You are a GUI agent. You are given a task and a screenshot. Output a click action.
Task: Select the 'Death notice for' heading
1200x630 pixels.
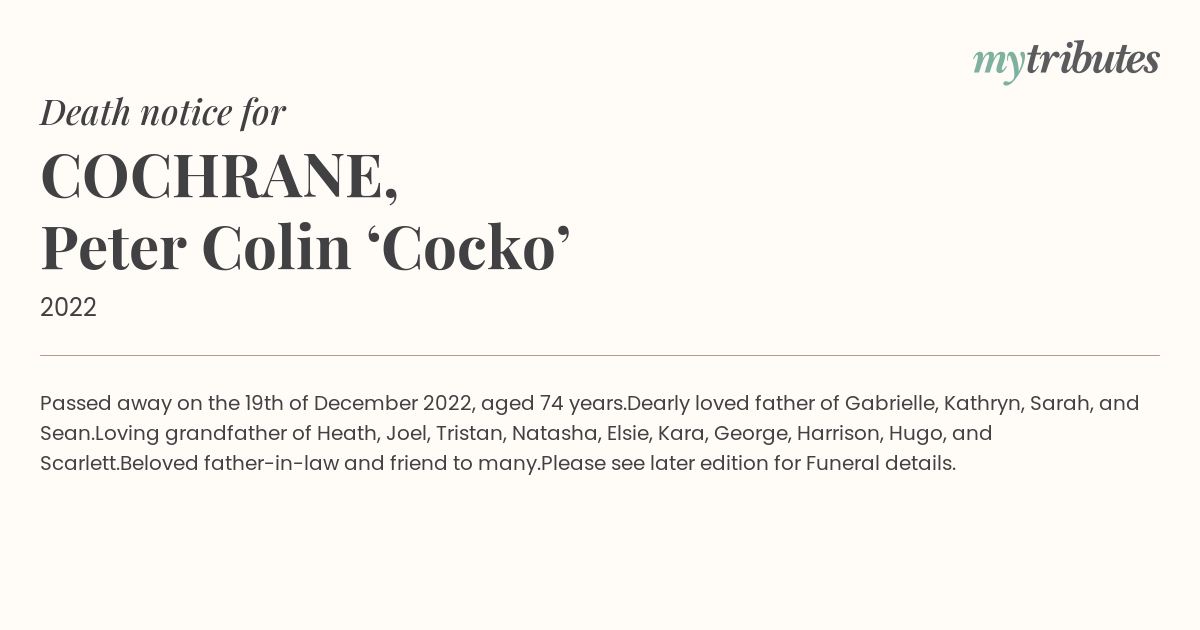(x=163, y=113)
